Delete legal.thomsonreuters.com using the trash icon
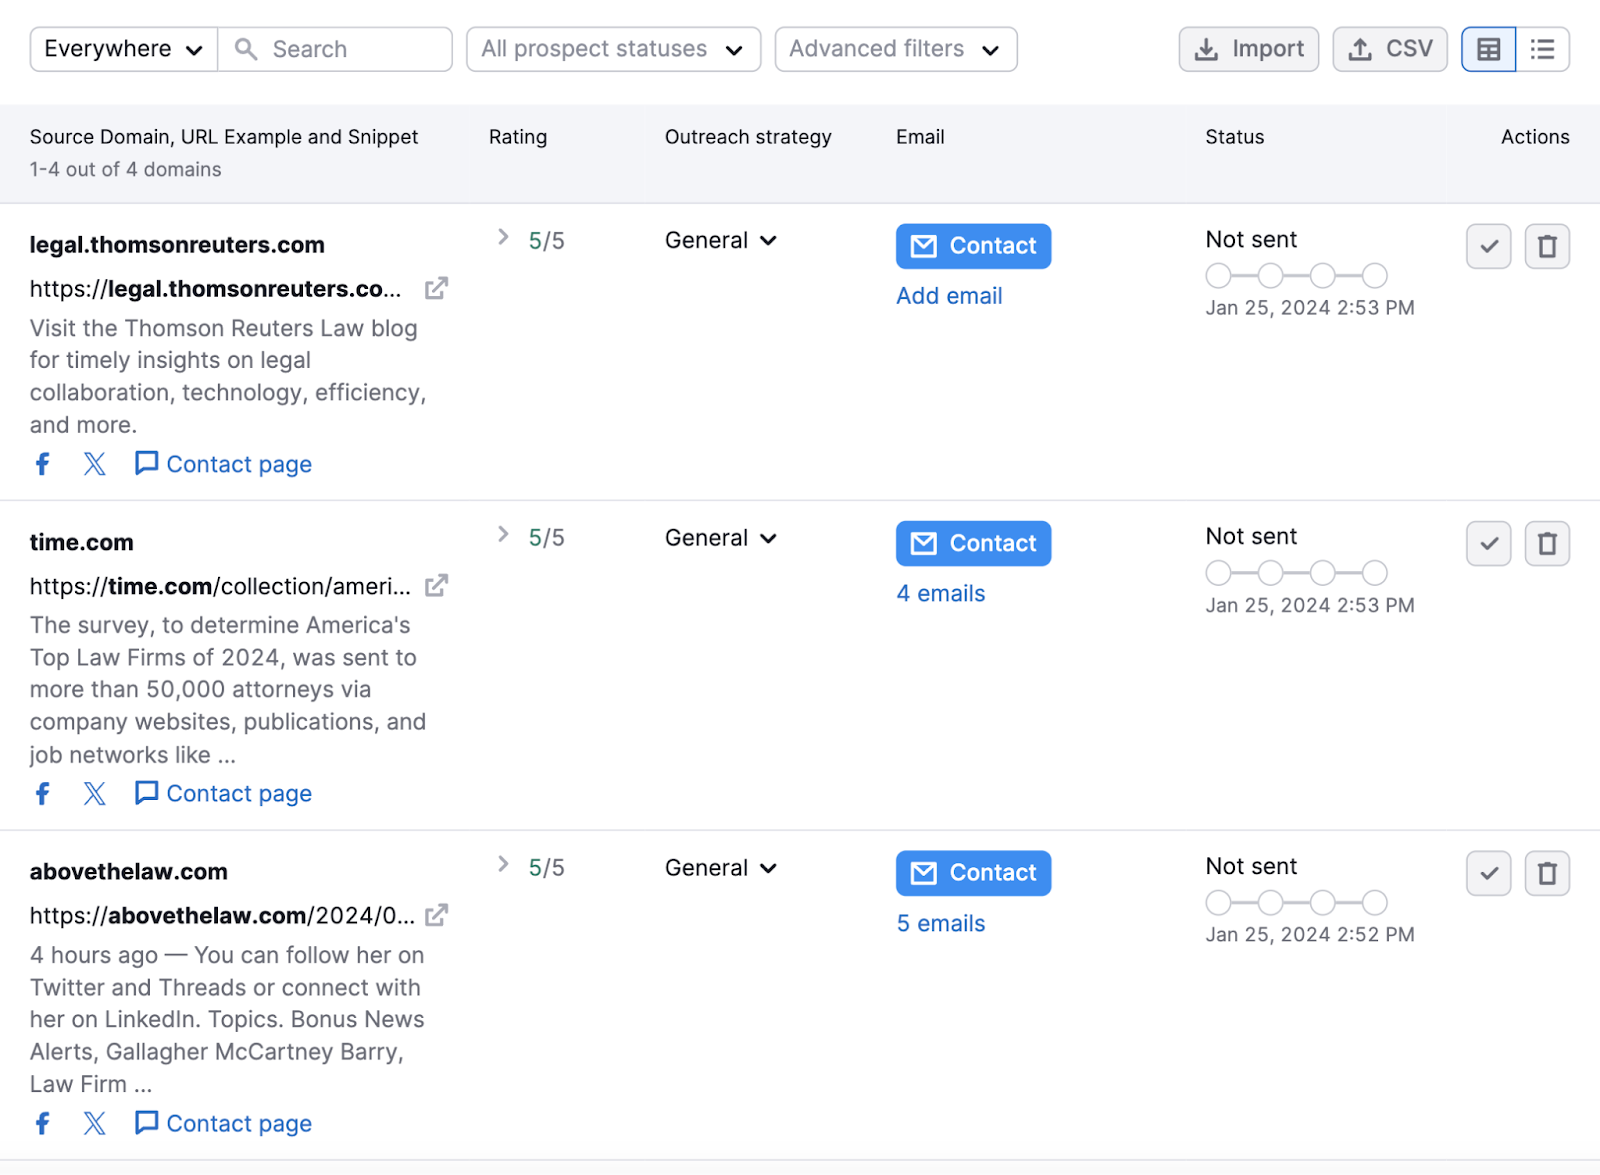The image size is (1600, 1175). tap(1547, 246)
